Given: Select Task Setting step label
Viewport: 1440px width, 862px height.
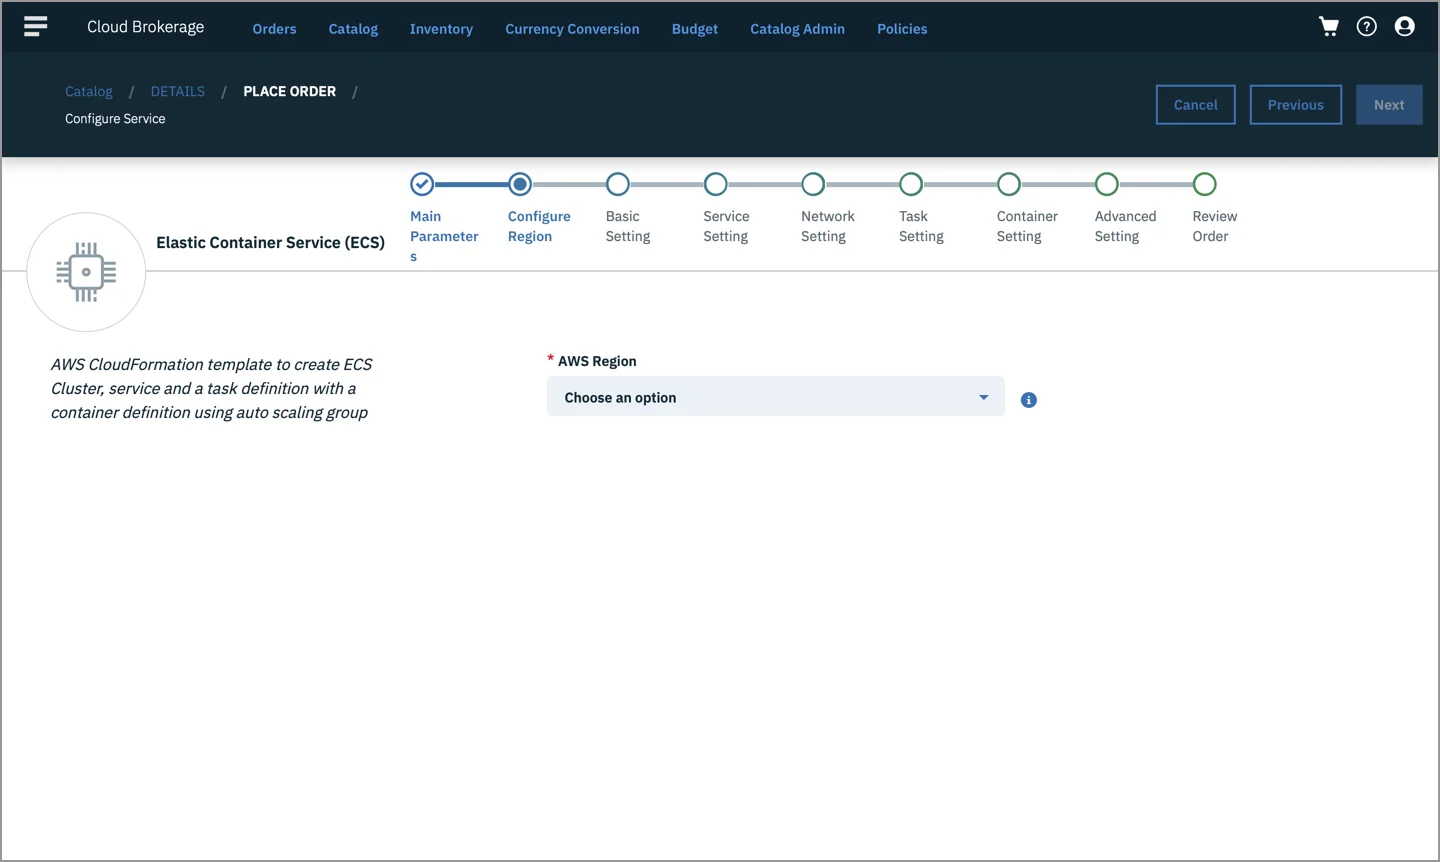Looking at the screenshot, I should click(921, 226).
